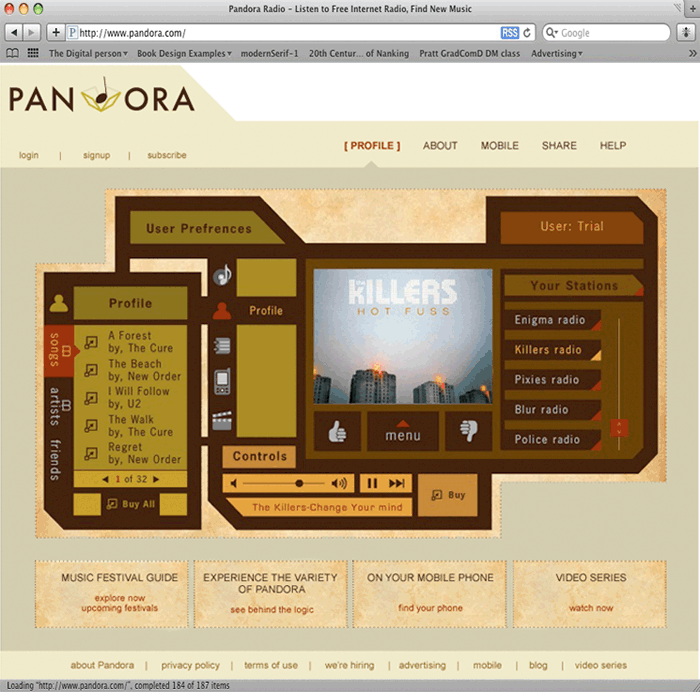The width and height of the screenshot is (700, 692).
Task: Open the bookmarks book icon
Action: [x=12, y=53]
